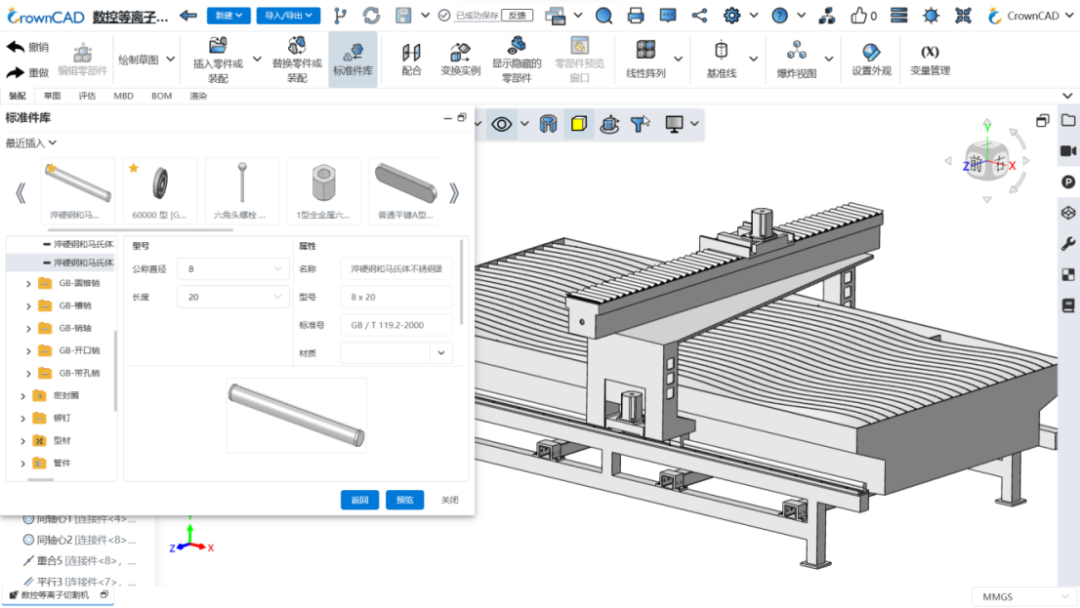Click the save floppy disk icon

coord(404,15)
